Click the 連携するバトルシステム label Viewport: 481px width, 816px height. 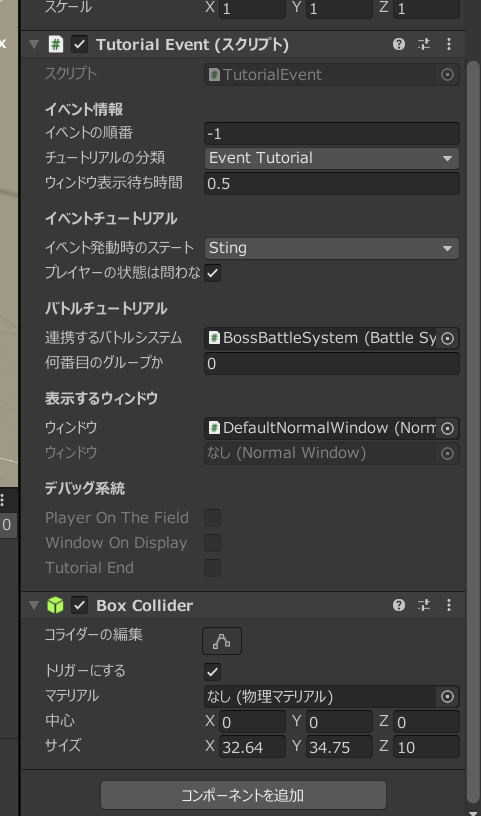click(x=113, y=338)
